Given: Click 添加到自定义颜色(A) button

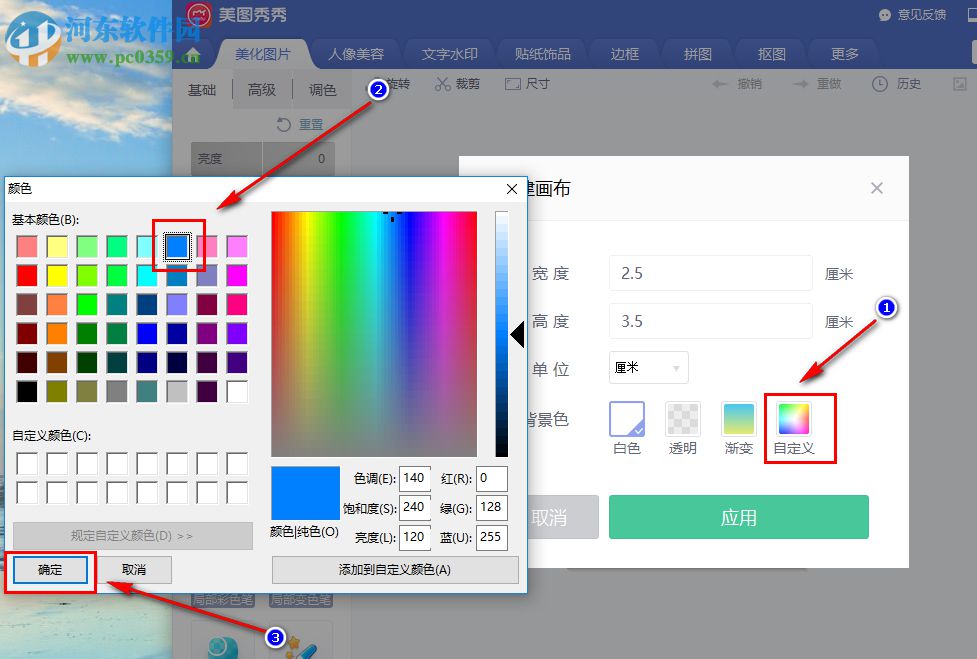Looking at the screenshot, I should (x=394, y=570).
